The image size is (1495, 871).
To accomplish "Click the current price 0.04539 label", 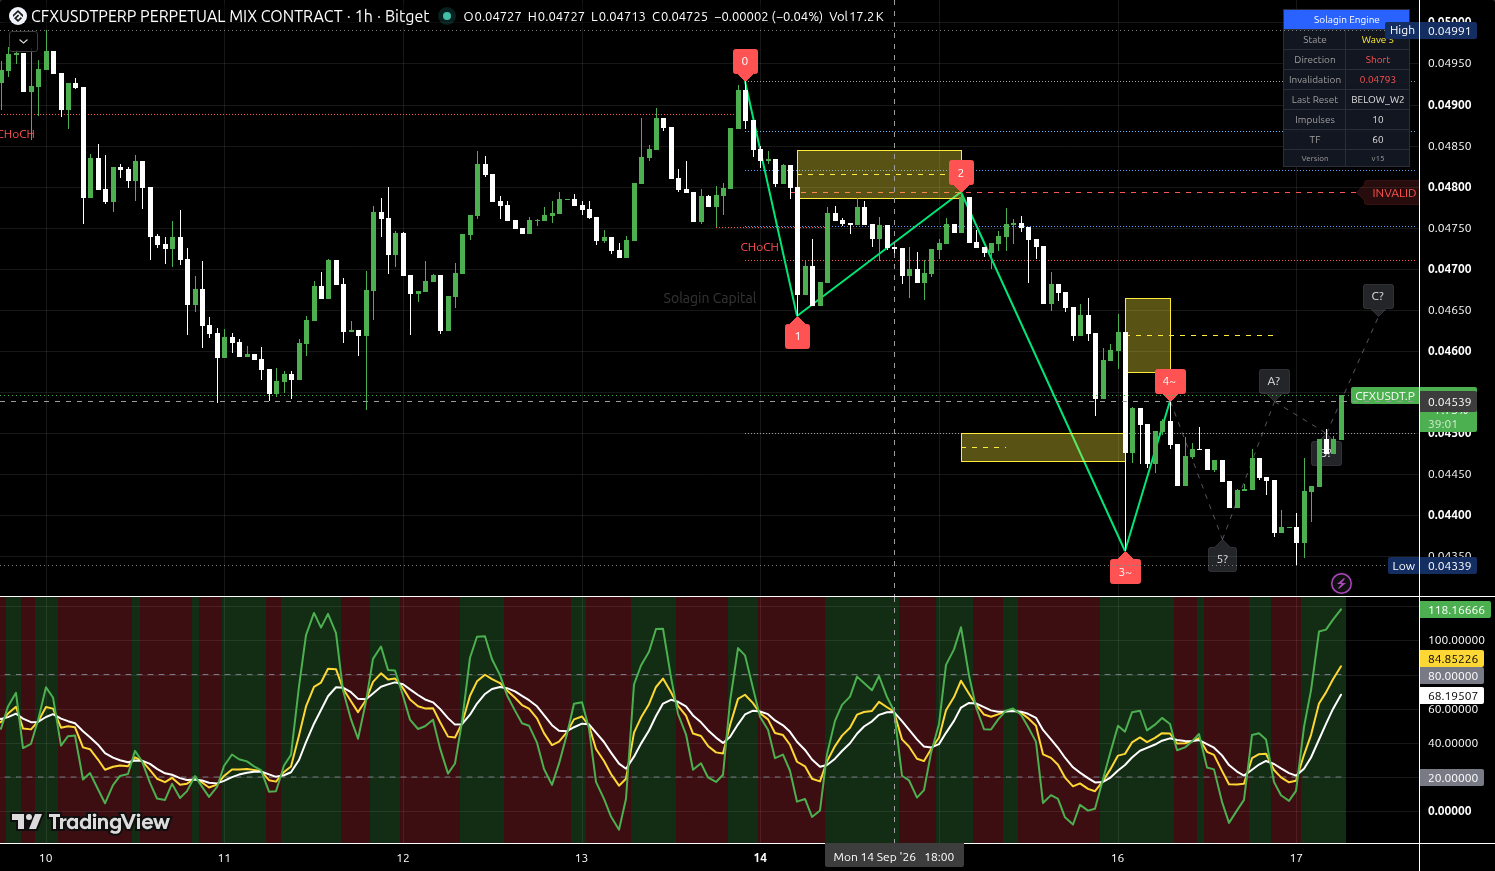I will click(x=1449, y=402).
